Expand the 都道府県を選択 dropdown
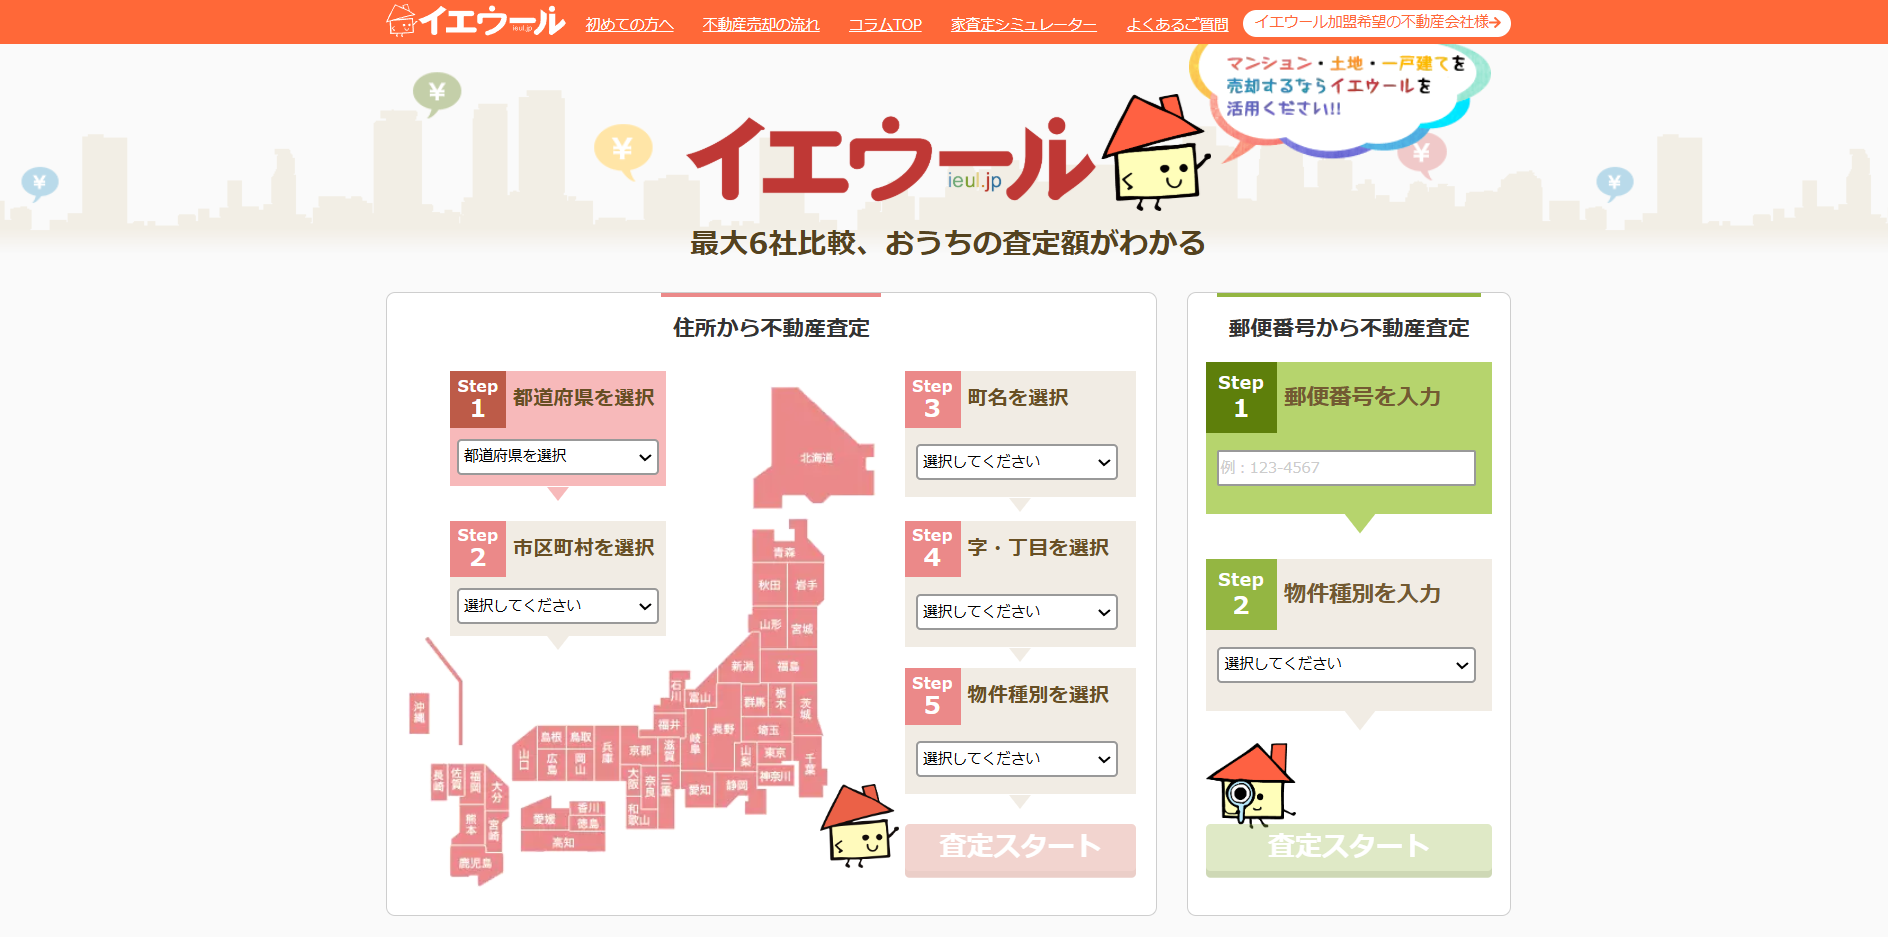Viewport: 1888px width, 937px height. point(558,456)
